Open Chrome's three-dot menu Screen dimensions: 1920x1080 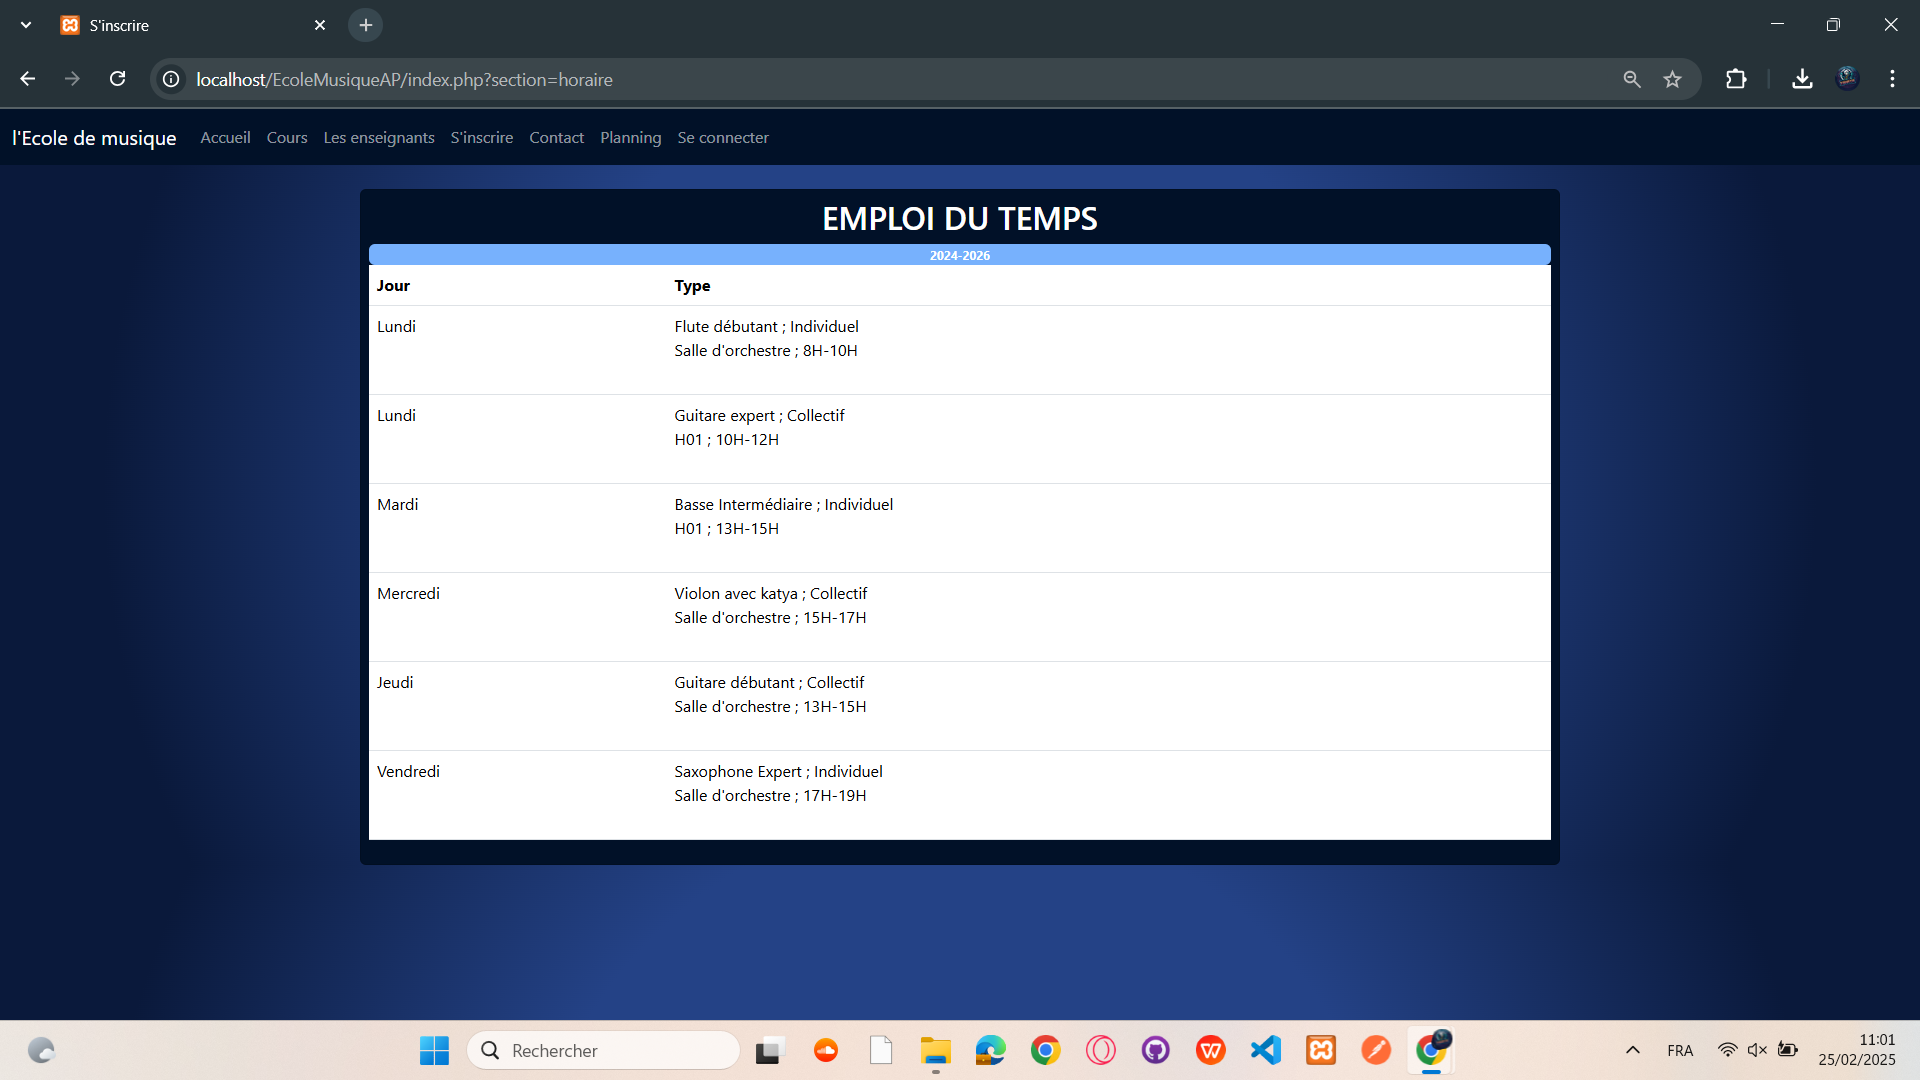[1893, 79]
